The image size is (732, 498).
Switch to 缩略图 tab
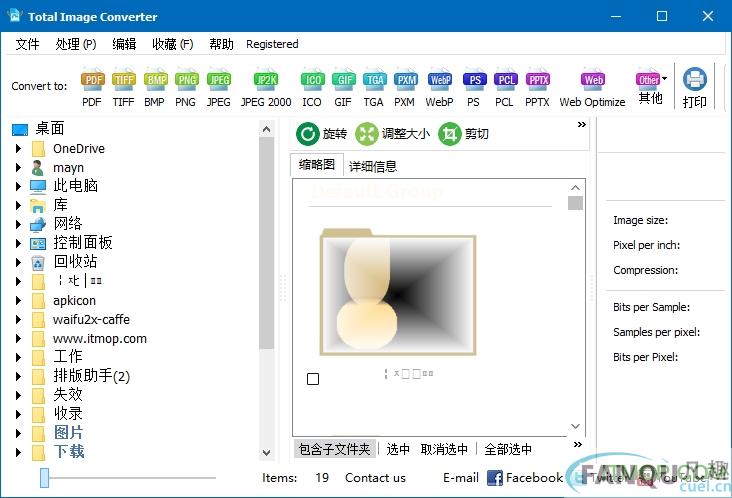tap(317, 164)
